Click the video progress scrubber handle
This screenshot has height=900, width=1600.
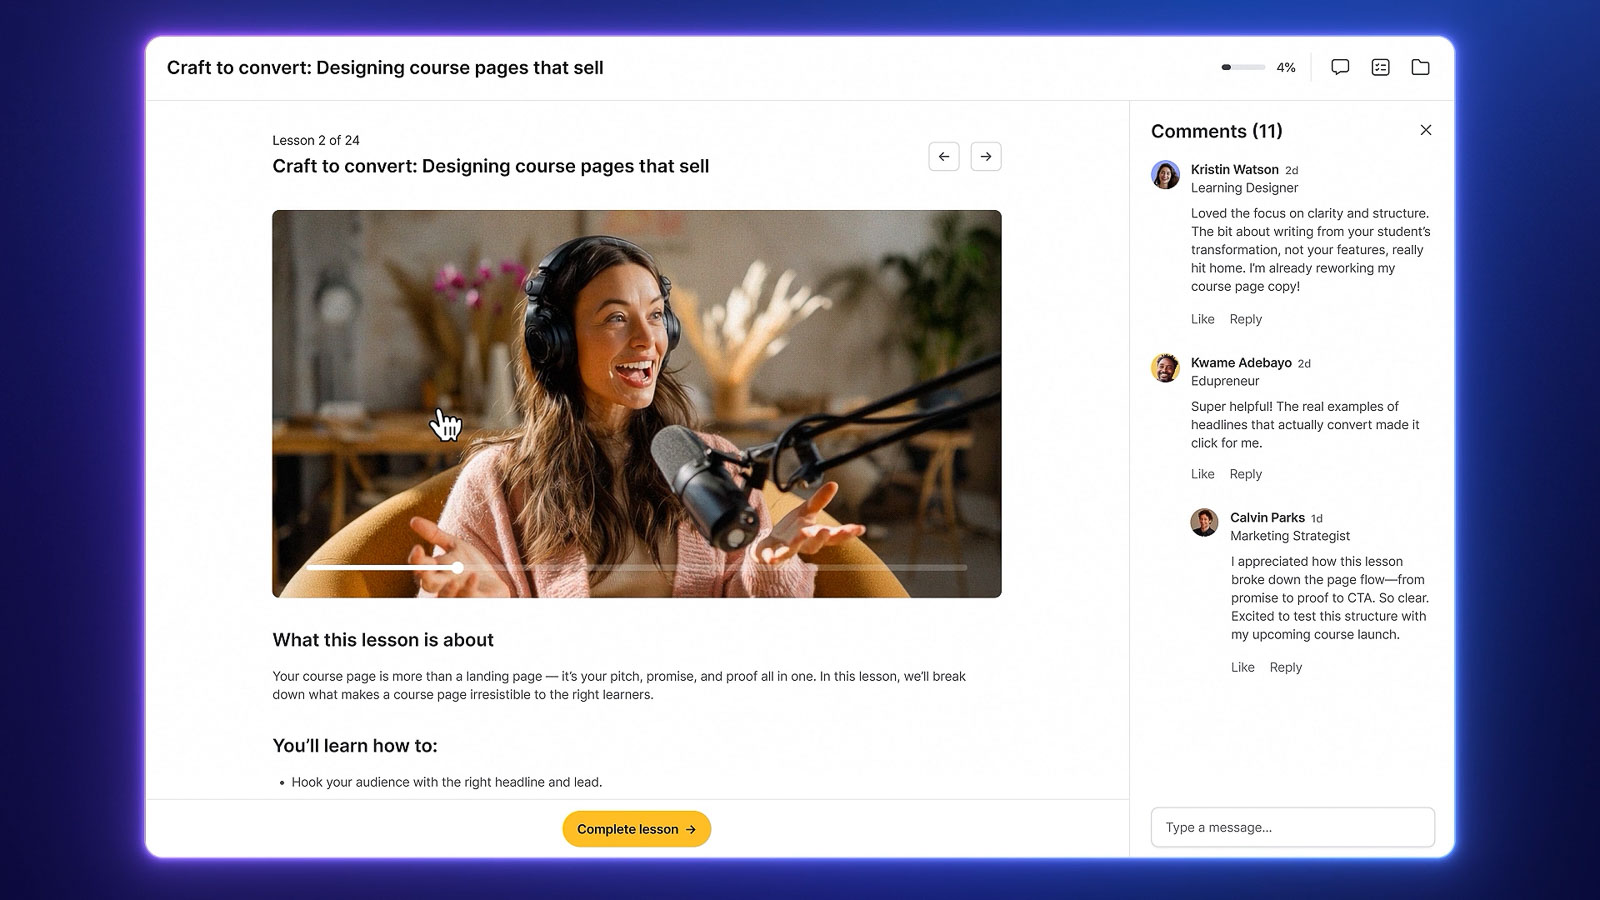pos(457,568)
